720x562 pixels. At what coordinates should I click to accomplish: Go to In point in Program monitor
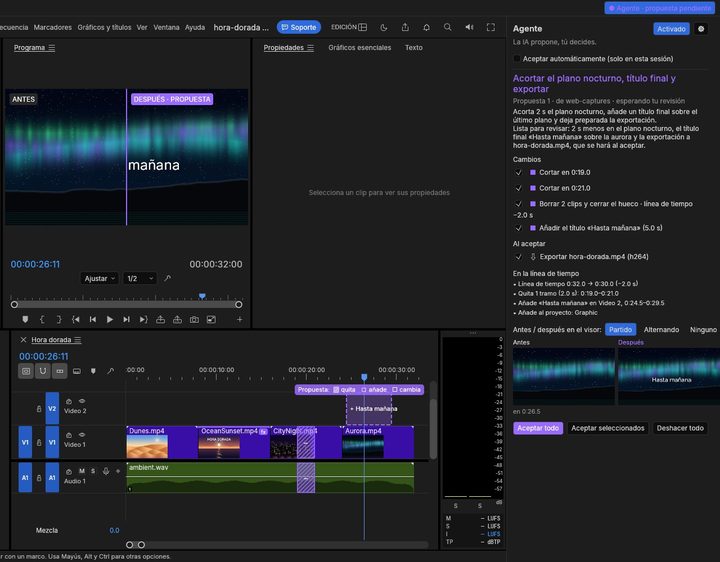76,320
